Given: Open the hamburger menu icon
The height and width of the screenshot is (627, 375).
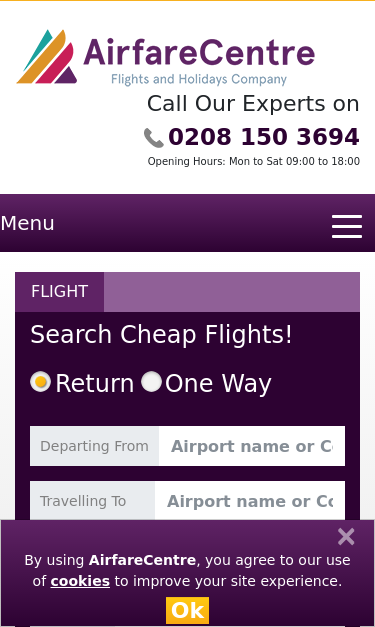Looking at the screenshot, I should (347, 226).
